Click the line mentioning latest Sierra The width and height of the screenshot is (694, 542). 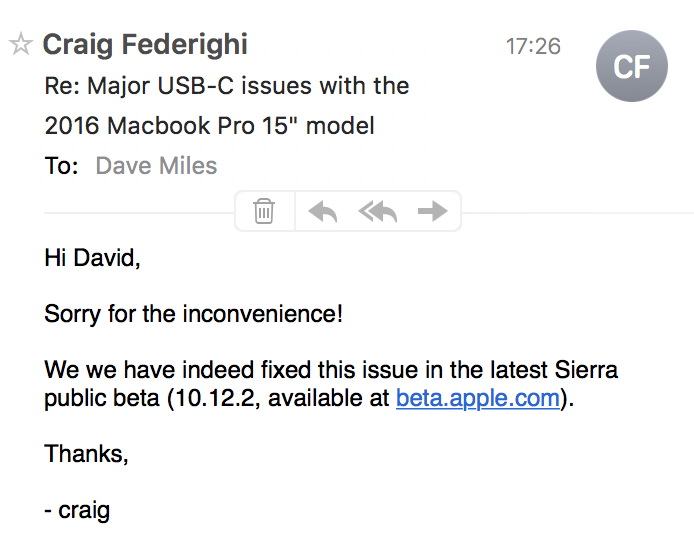(331, 369)
